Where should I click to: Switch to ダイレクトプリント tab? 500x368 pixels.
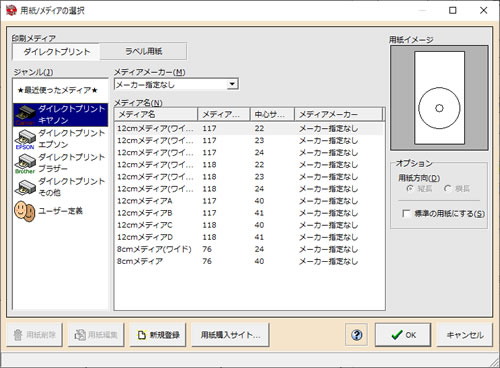pyautogui.click(x=57, y=52)
